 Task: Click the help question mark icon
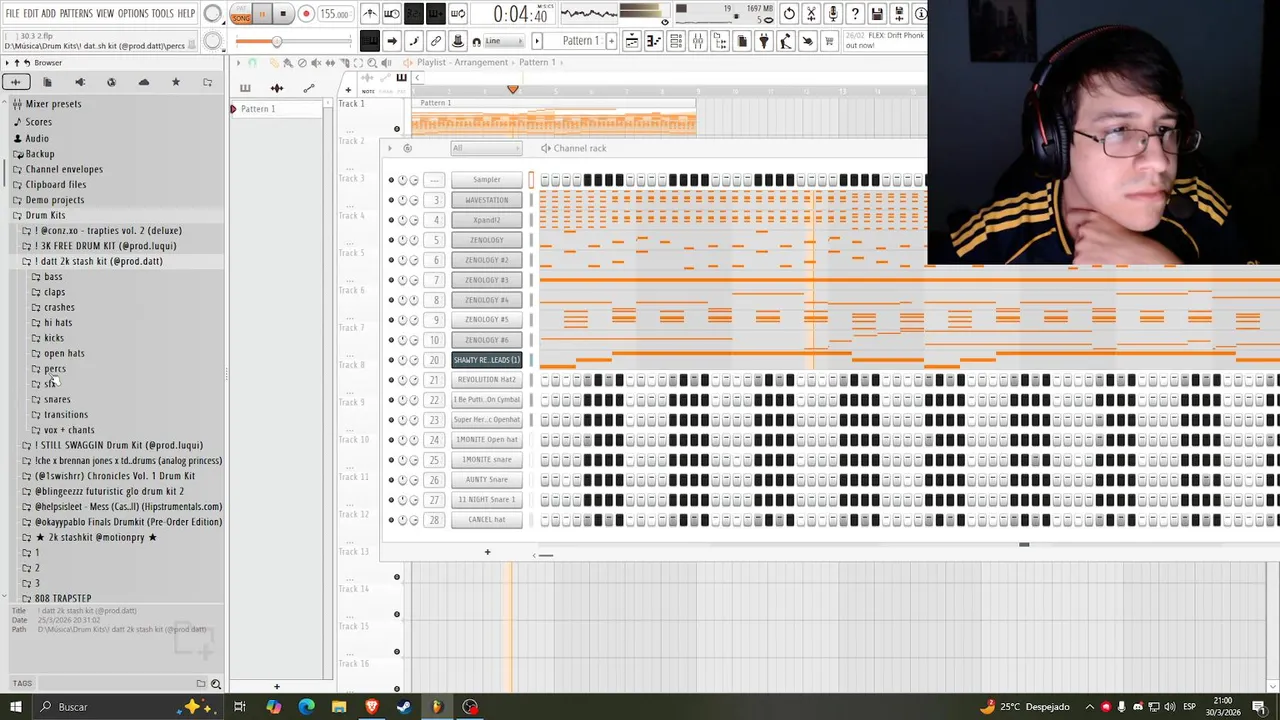(x=854, y=14)
